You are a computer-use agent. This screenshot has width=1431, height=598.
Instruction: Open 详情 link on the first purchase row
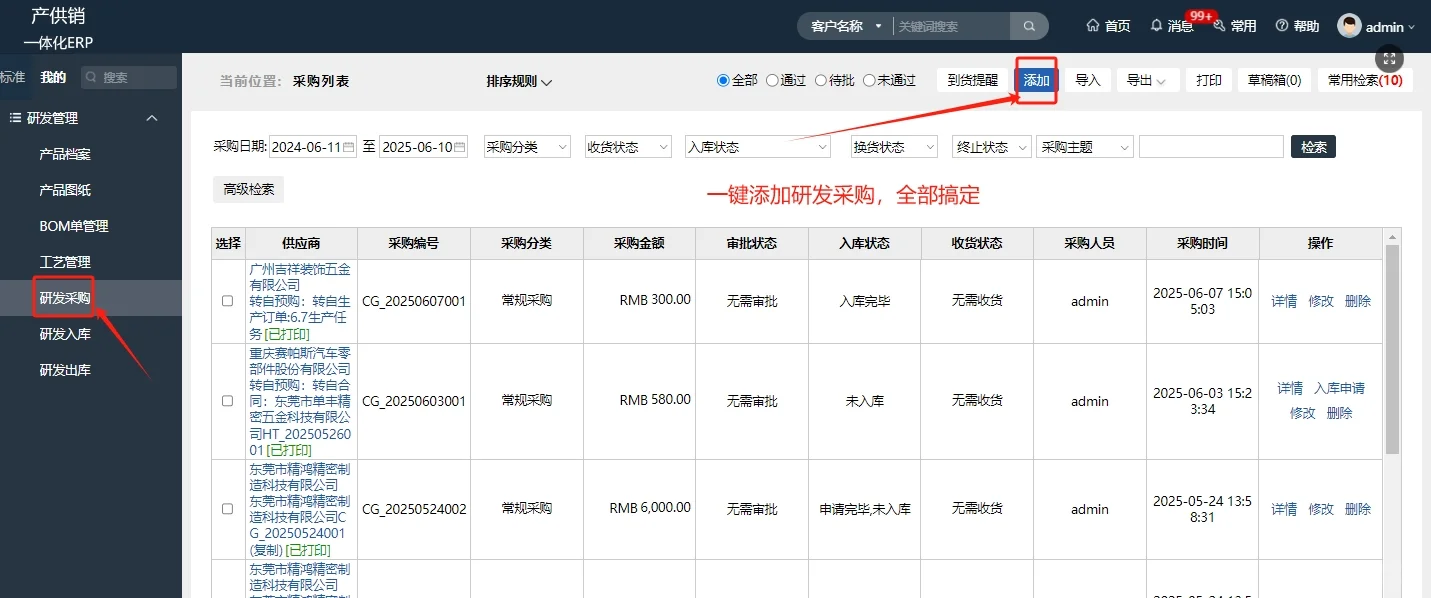coord(1283,300)
